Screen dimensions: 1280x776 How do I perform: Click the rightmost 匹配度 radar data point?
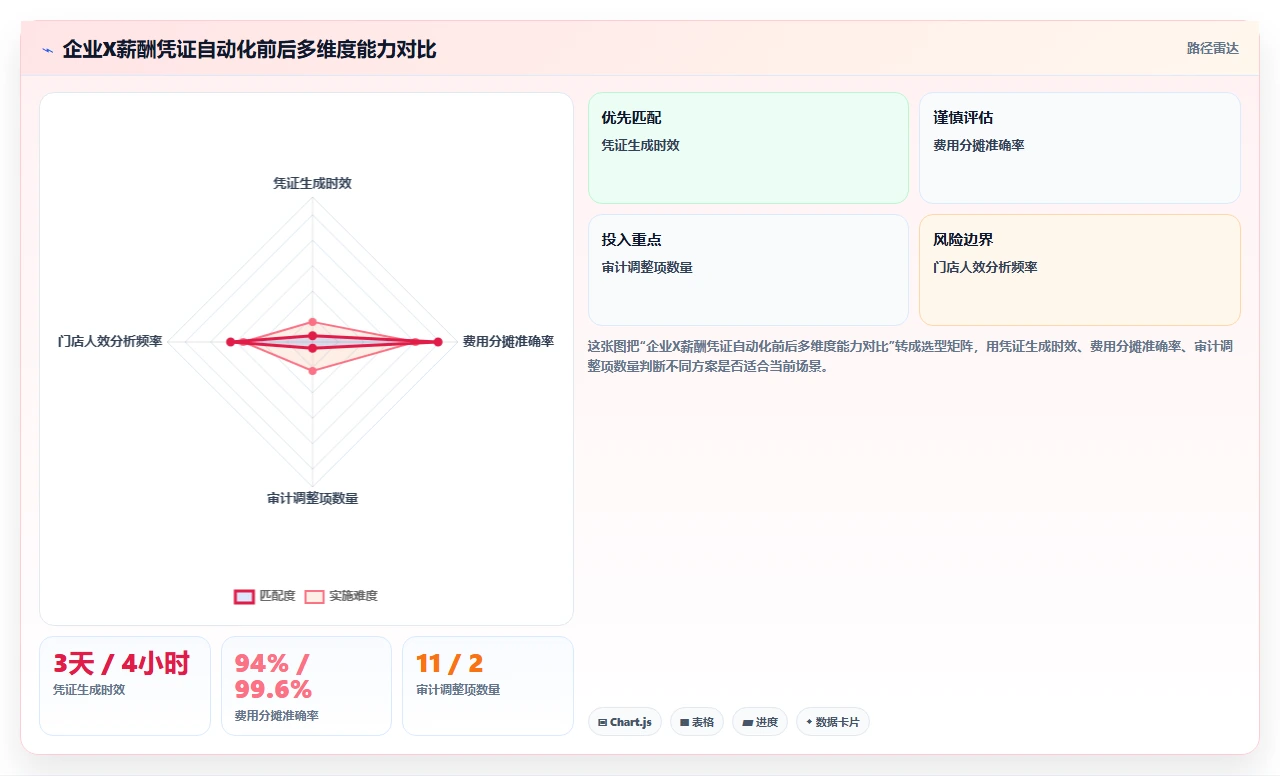point(437,342)
